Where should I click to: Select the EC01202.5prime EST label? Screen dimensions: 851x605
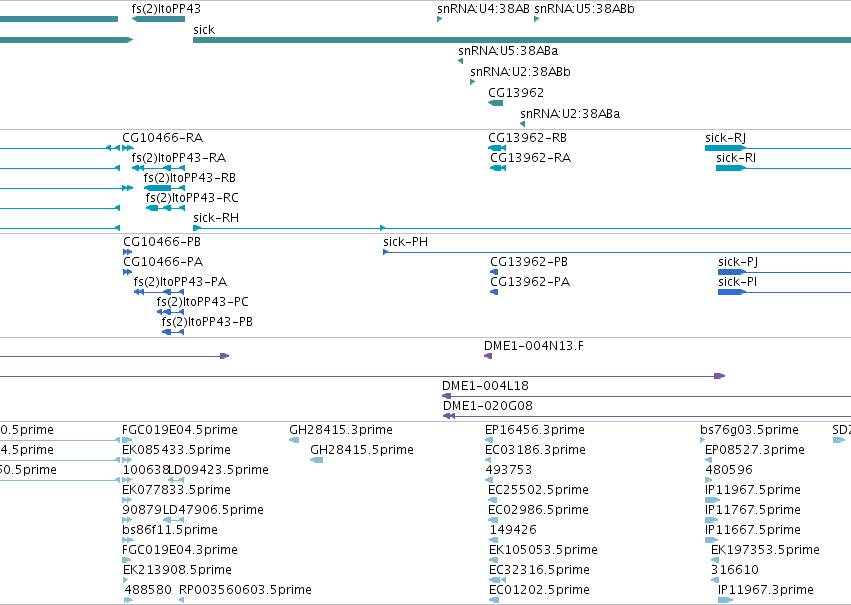539,590
